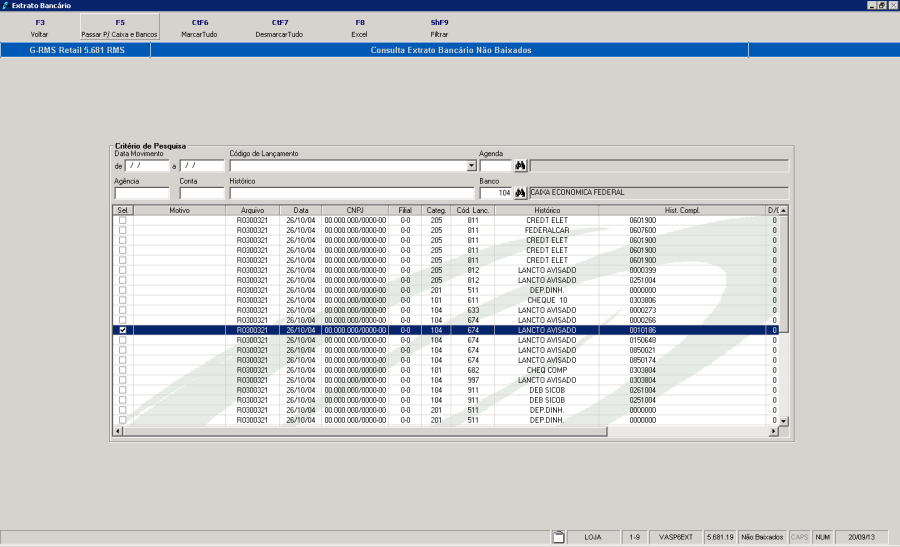Click the horizontal scrollbar thumb of table
Image resolution: width=900 pixels, height=547 pixels.
[365, 431]
